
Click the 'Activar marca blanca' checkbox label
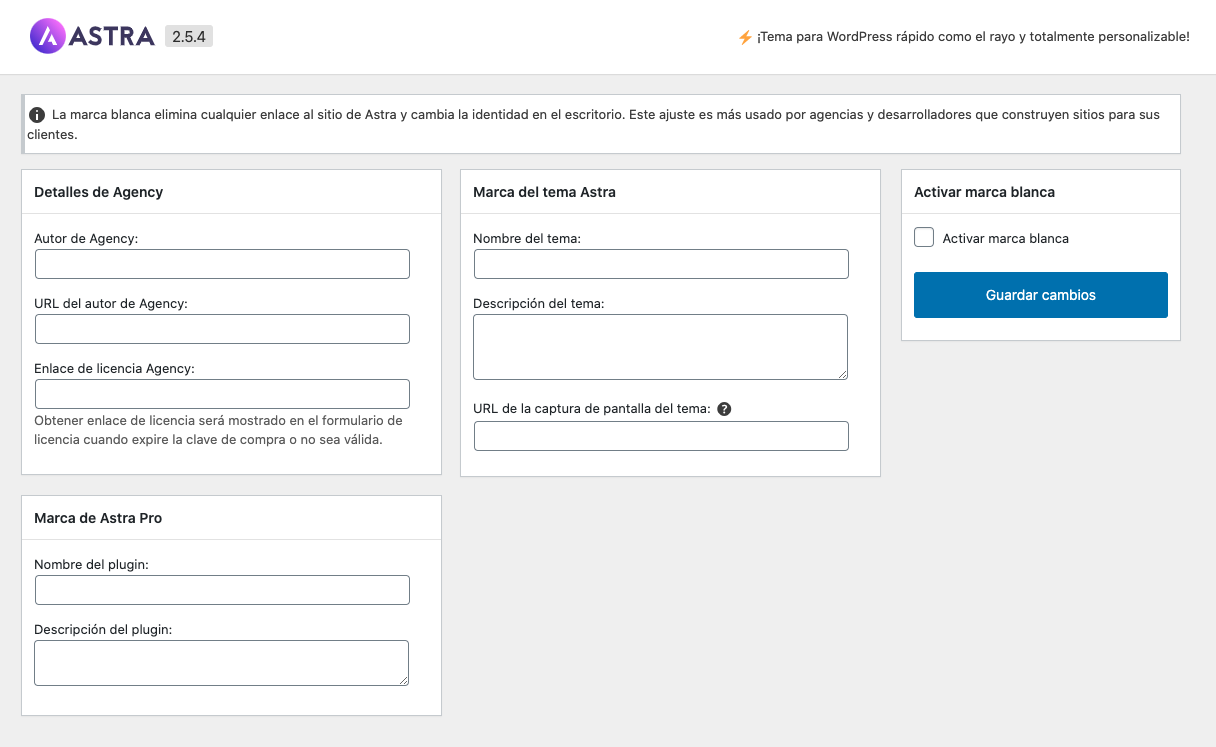1005,239
